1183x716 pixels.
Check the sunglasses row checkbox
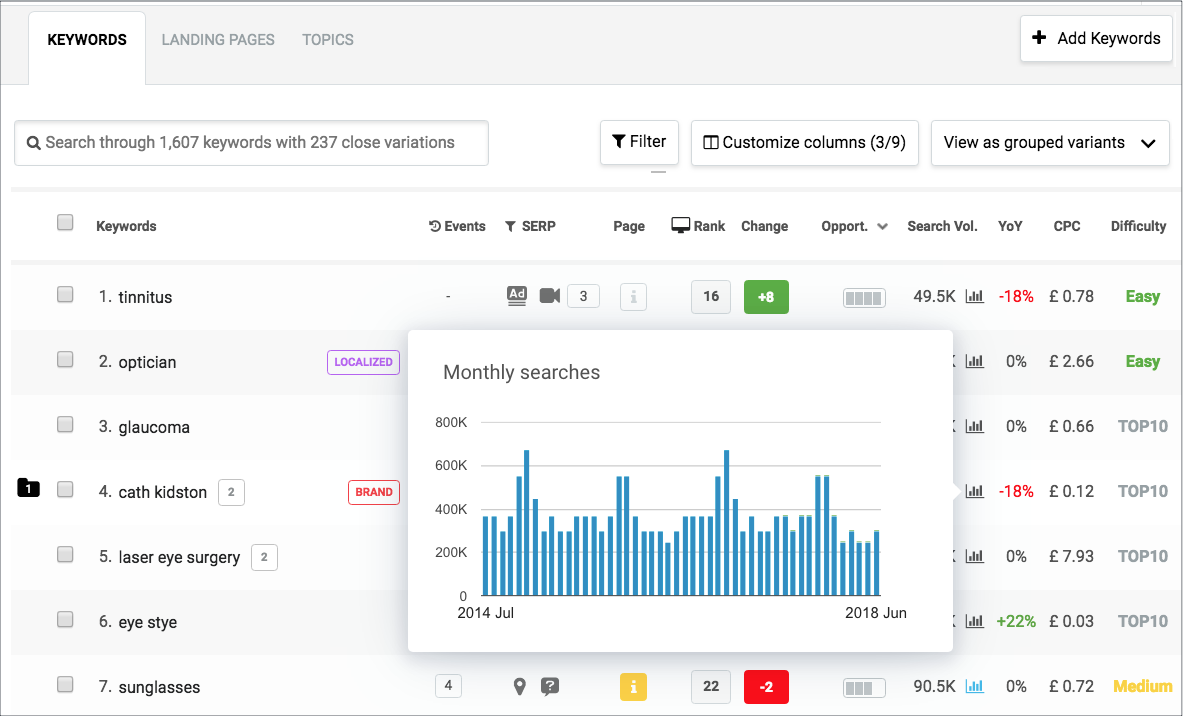point(65,684)
